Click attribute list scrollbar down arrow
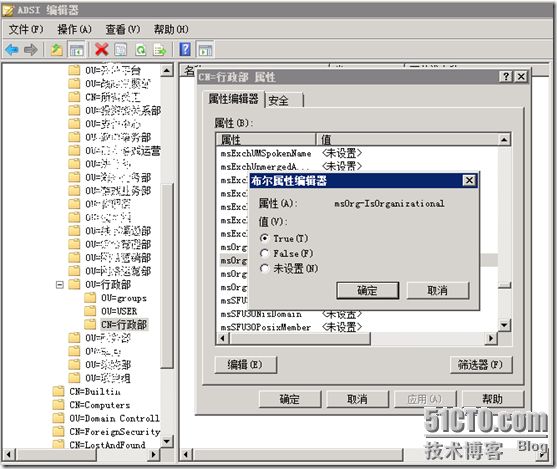 click(504, 324)
